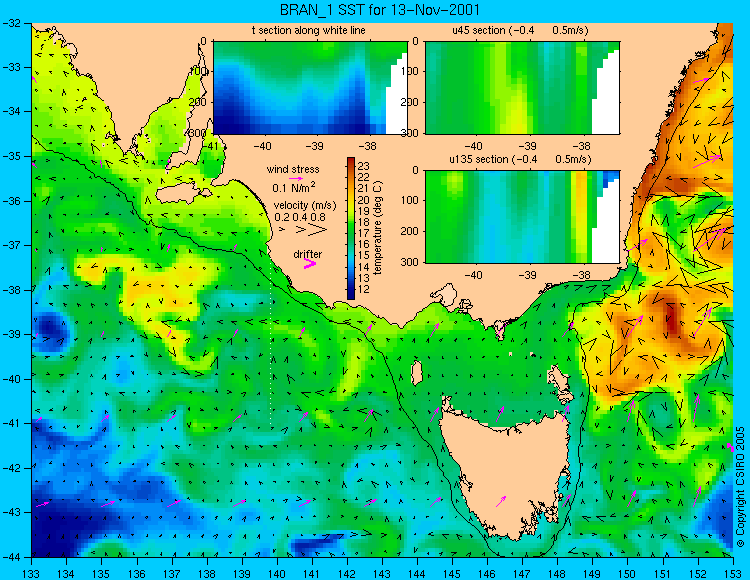Click the 'u45 section (-0.4 0.5m/s)' label
Screen dimensions: 750x580
coord(520,30)
